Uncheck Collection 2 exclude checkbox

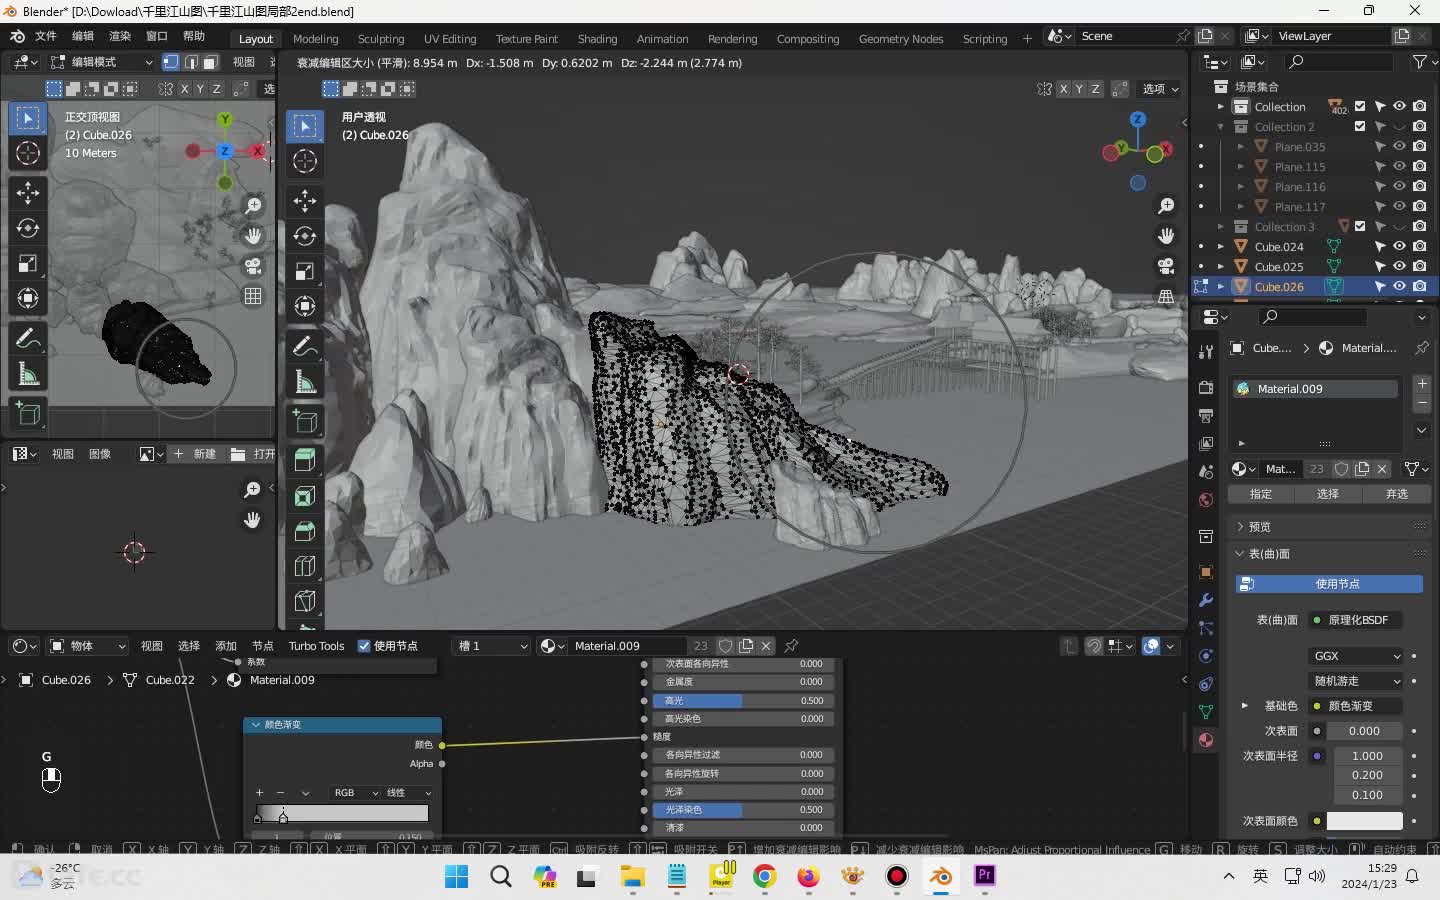pos(1360,126)
